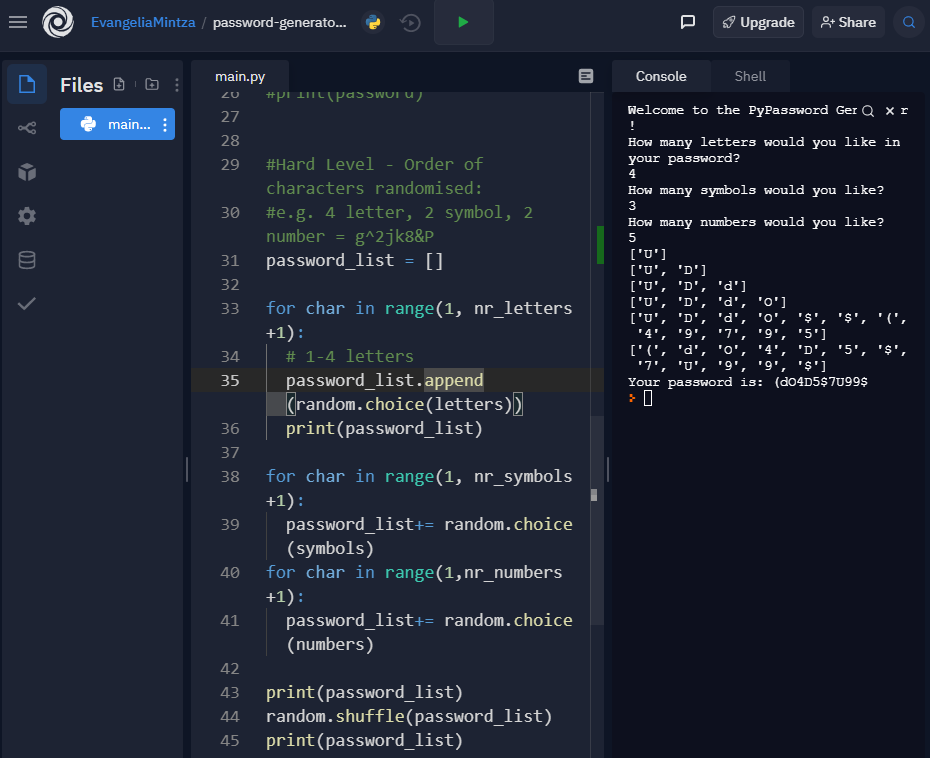Click the Share button
This screenshot has height=758, width=930.
(848, 23)
